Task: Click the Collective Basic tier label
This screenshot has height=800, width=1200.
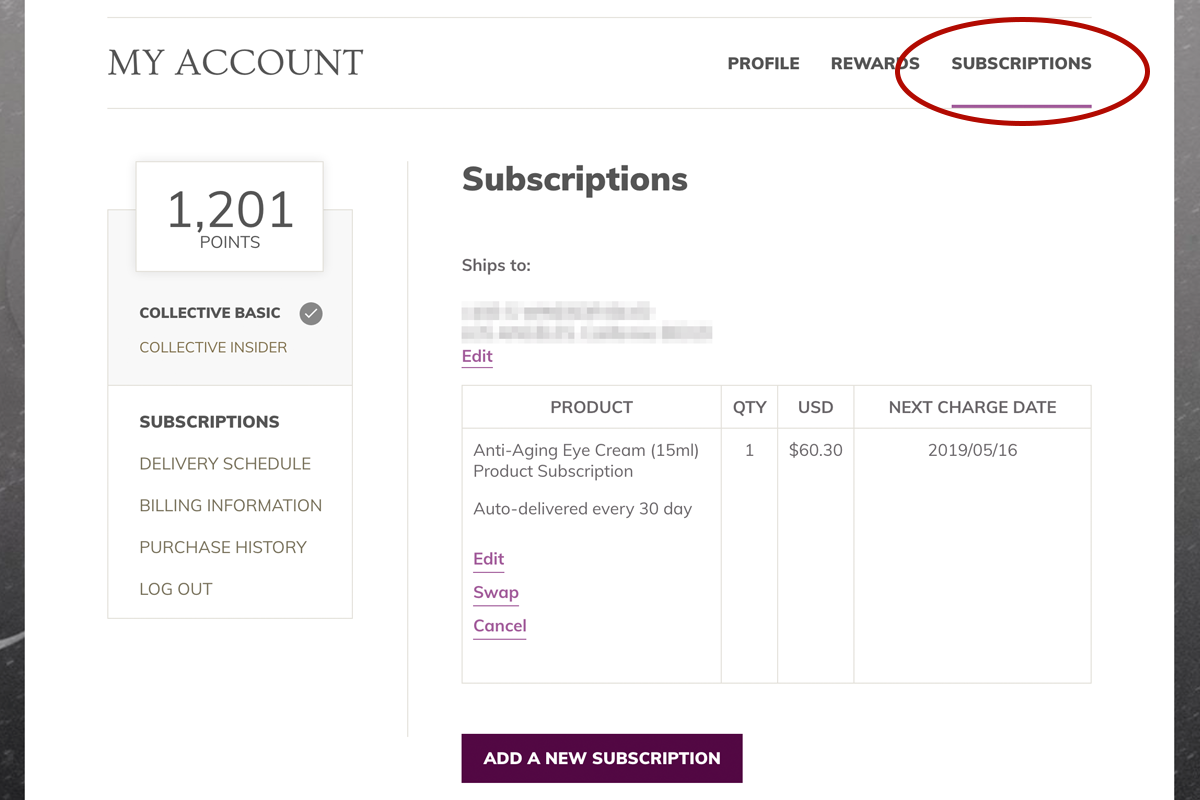Action: click(210, 313)
